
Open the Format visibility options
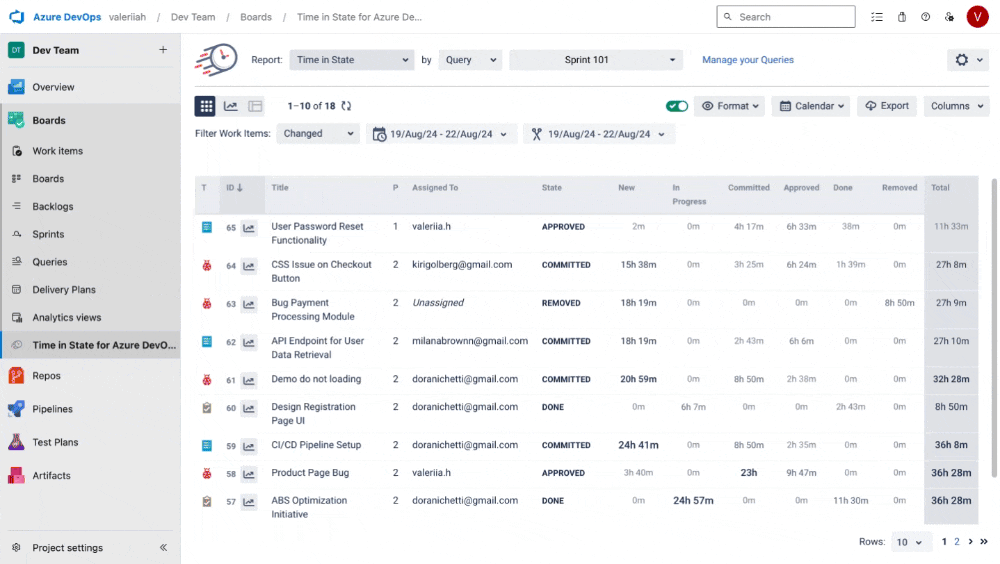tap(729, 106)
